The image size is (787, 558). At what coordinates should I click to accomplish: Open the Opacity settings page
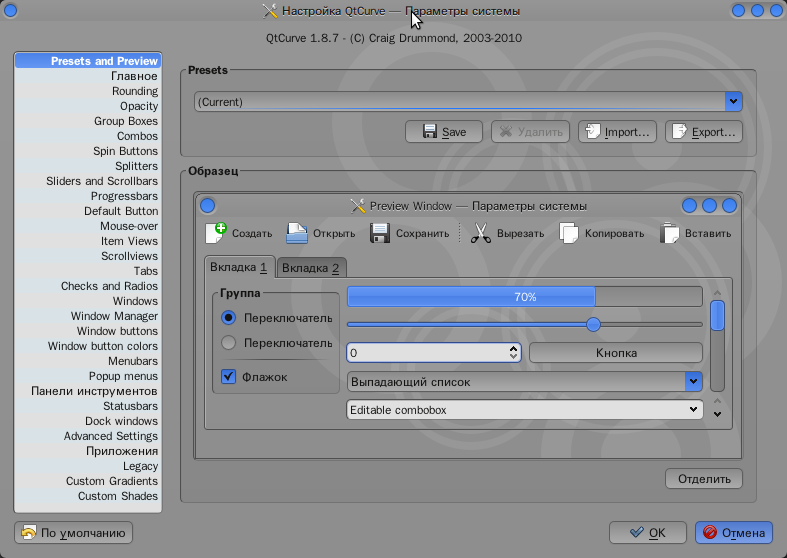[88, 106]
